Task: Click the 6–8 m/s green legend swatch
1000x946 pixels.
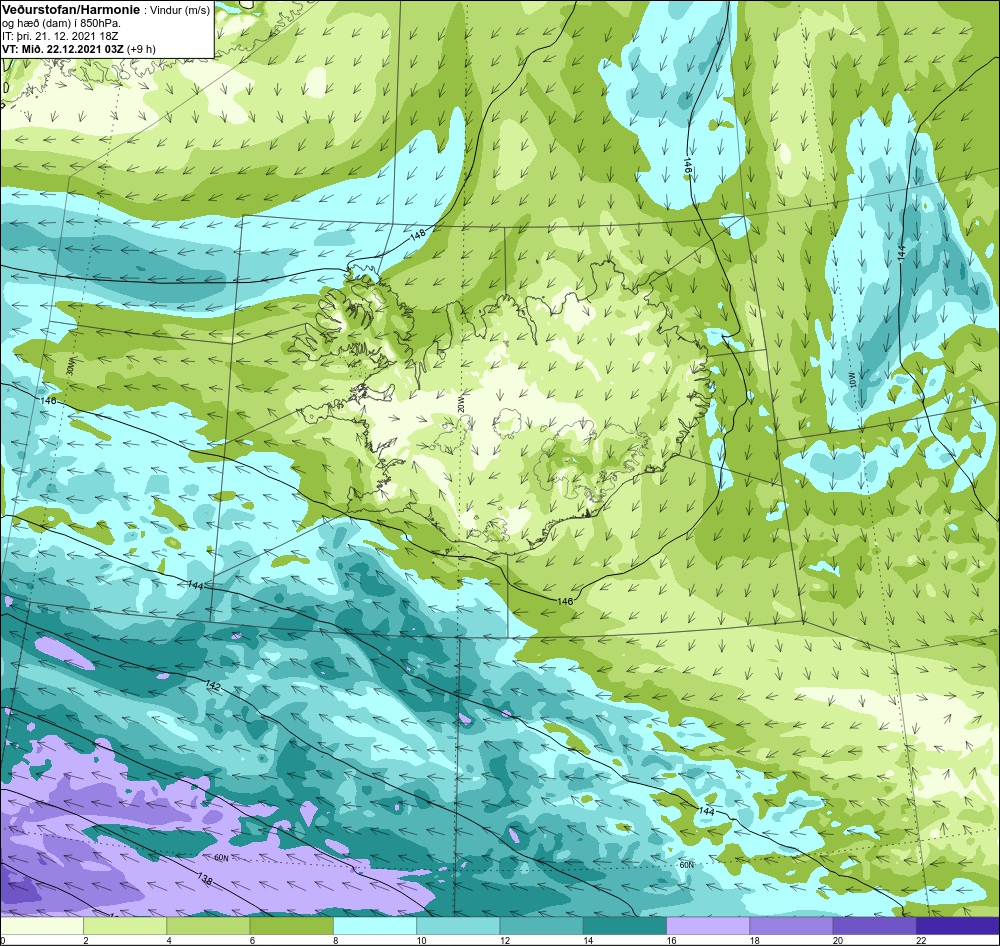Action: click(291, 925)
